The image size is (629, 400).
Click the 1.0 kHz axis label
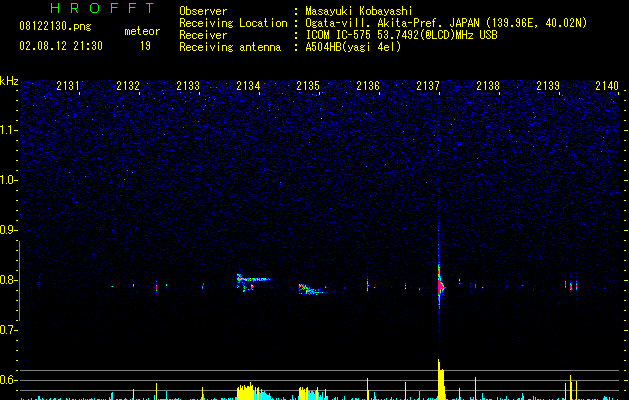click(9, 180)
